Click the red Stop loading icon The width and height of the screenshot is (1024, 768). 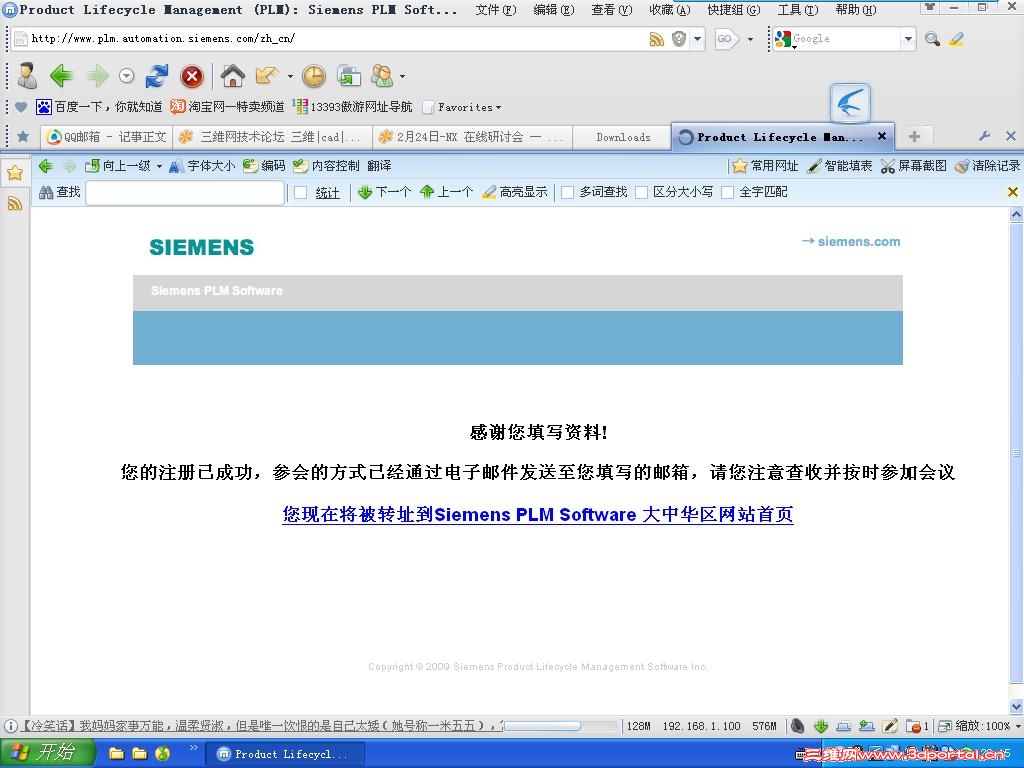[x=192, y=76]
